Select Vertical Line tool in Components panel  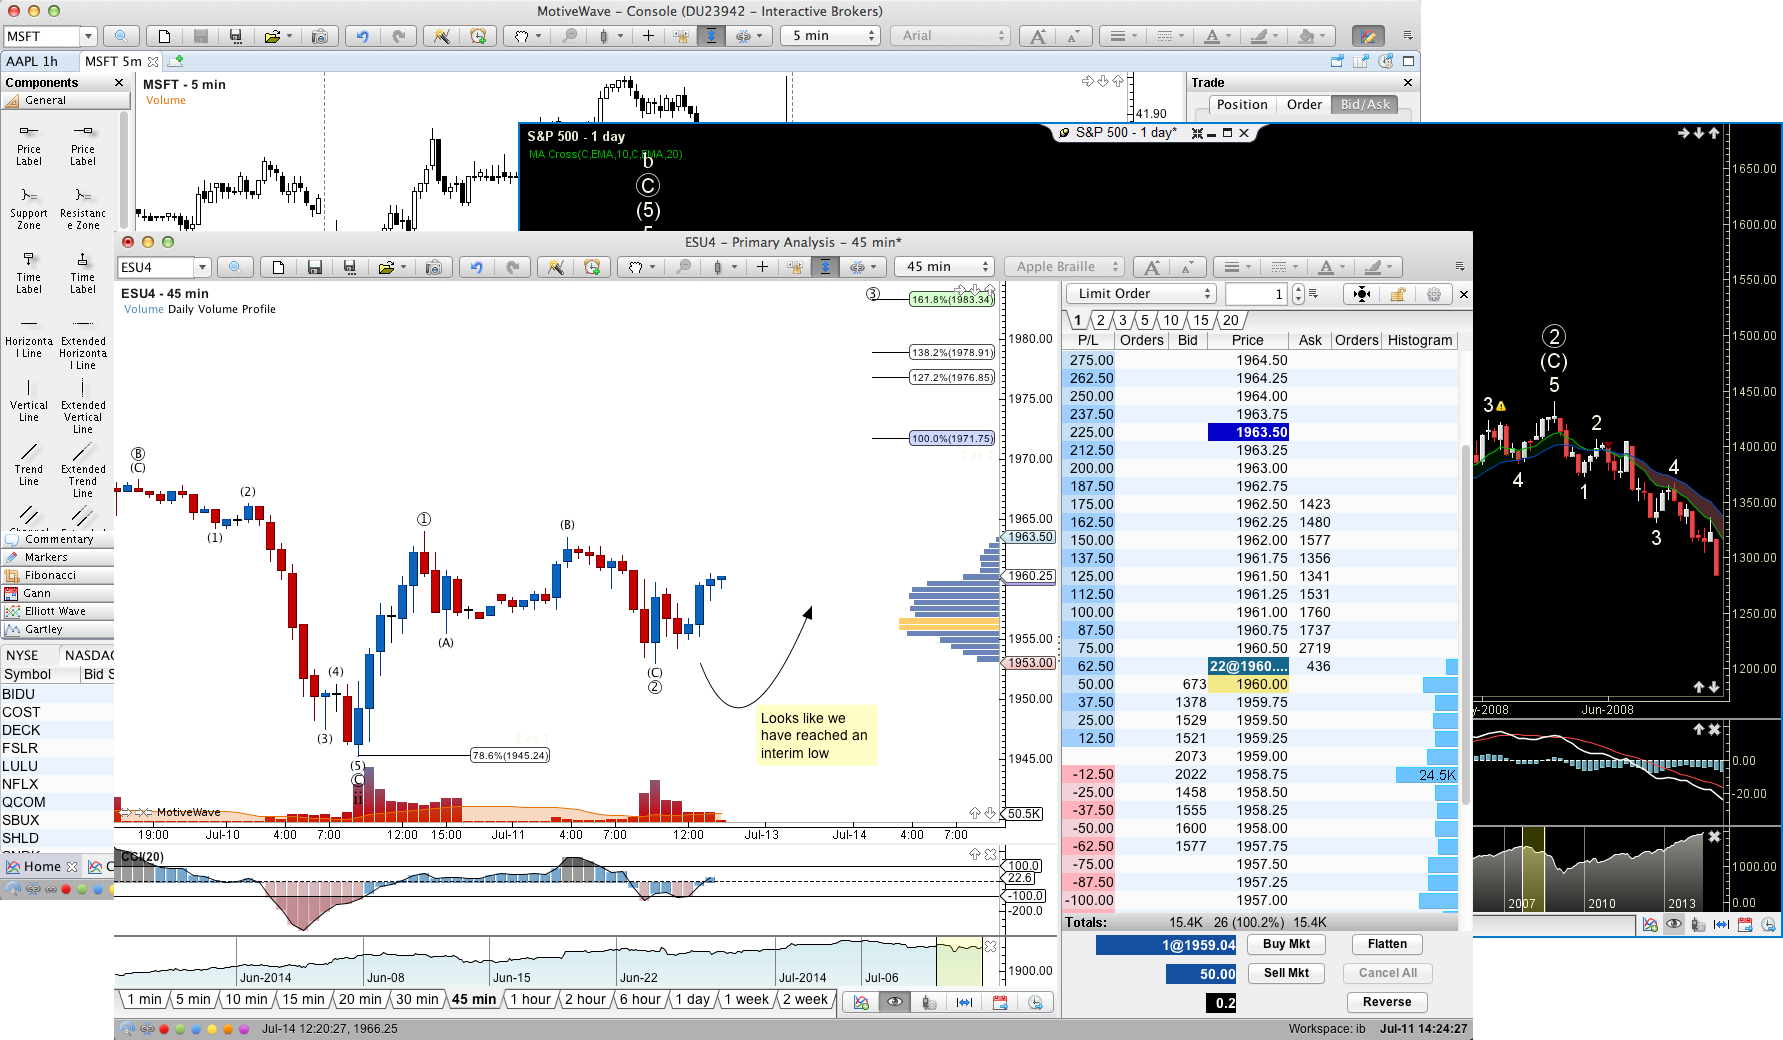29,400
